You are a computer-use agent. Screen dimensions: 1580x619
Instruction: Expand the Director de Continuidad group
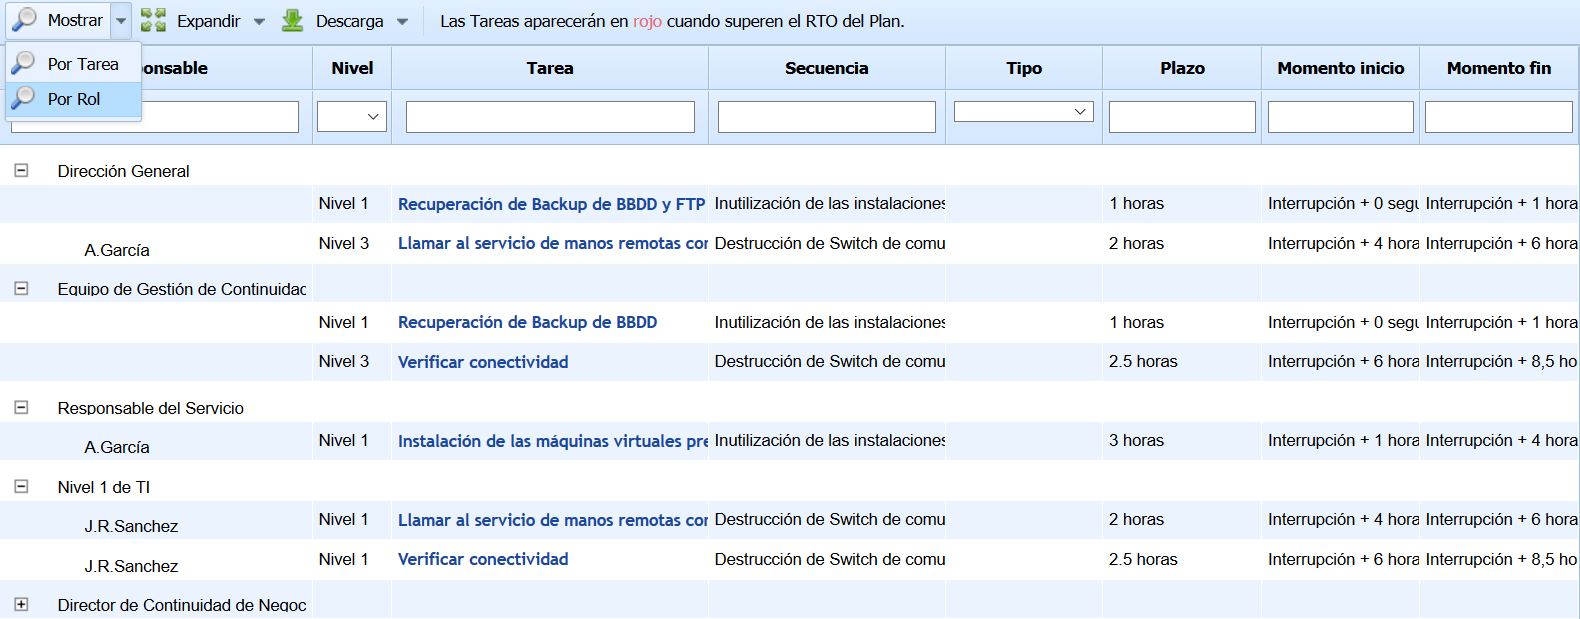point(21,605)
